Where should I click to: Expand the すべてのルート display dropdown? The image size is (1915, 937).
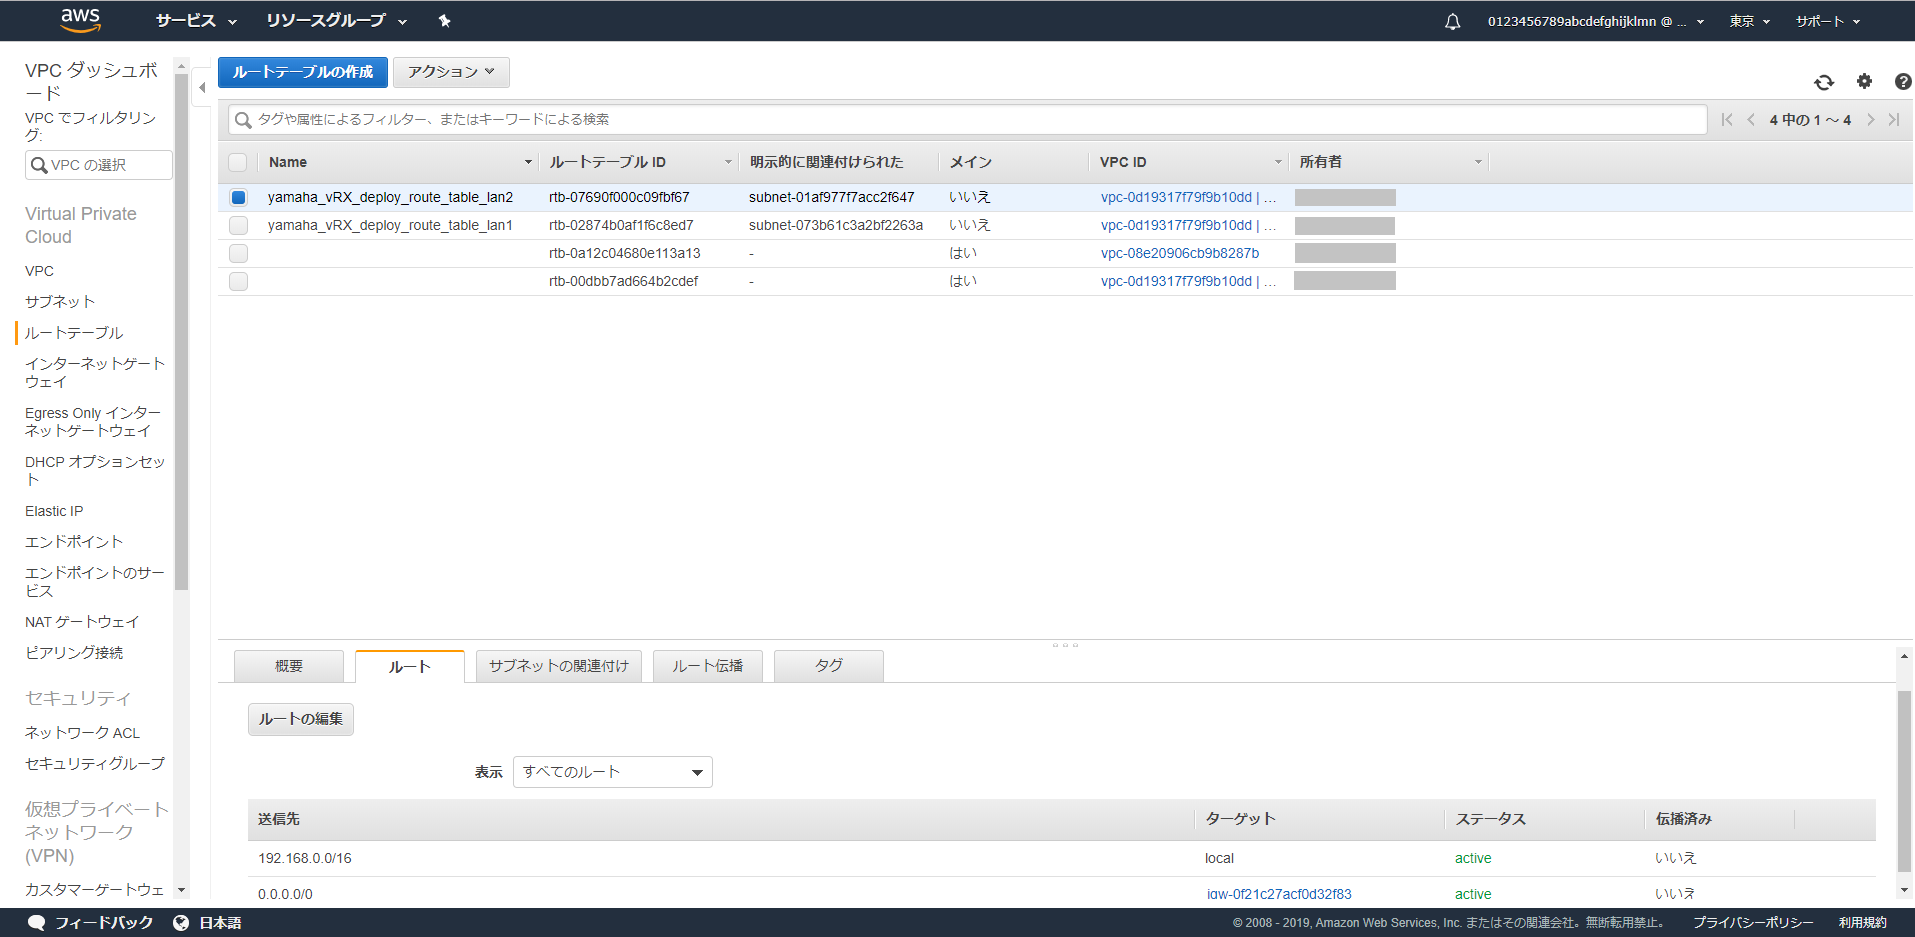click(x=612, y=772)
